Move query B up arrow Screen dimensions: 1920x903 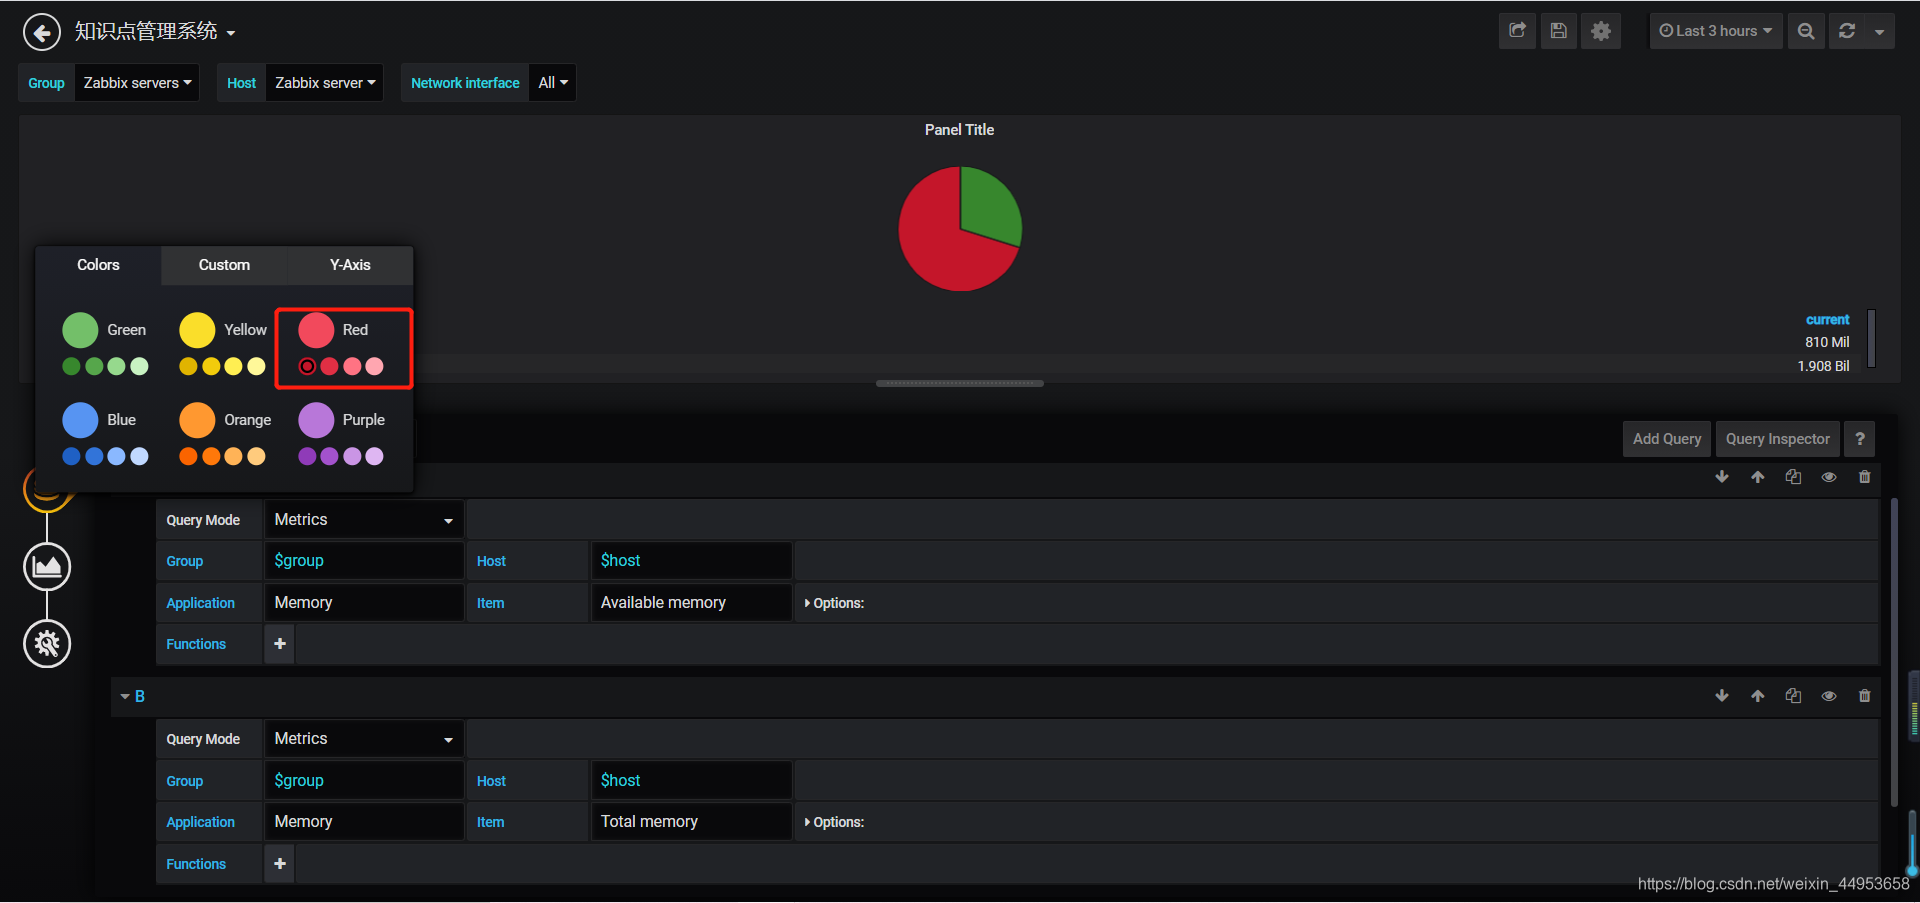(x=1758, y=696)
